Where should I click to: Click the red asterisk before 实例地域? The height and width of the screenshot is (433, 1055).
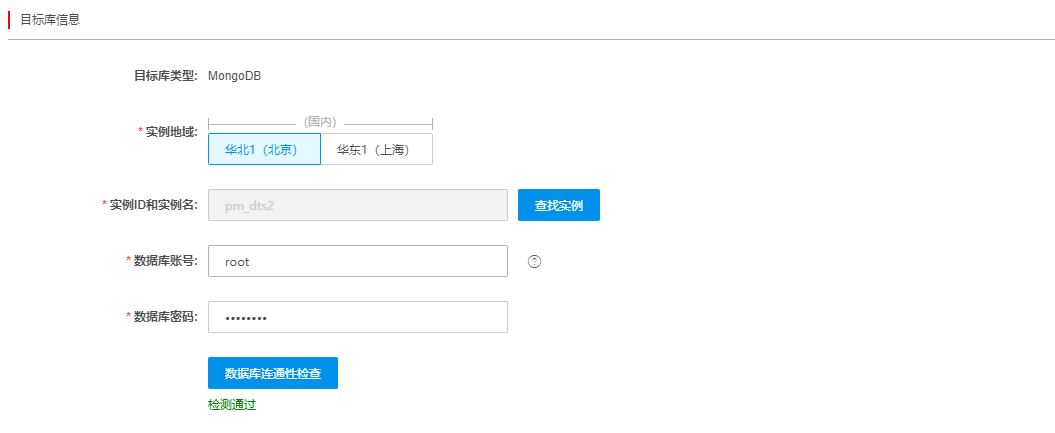pyautogui.click(x=141, y=130)
